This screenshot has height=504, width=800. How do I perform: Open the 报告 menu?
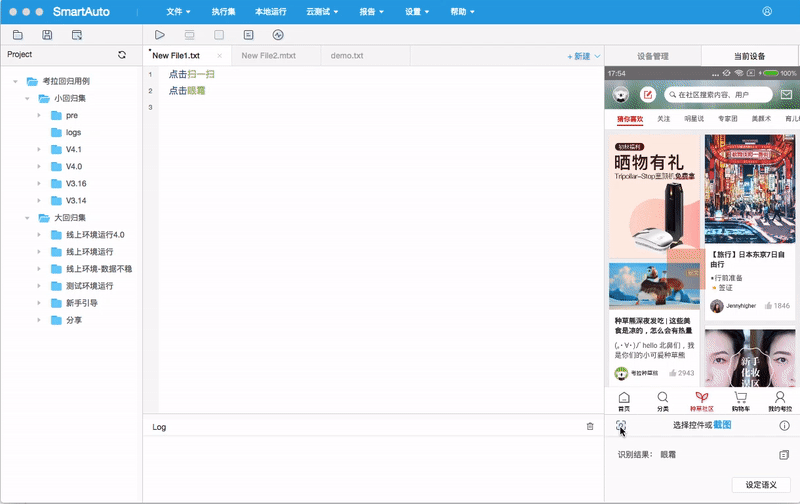pos(371,11)
